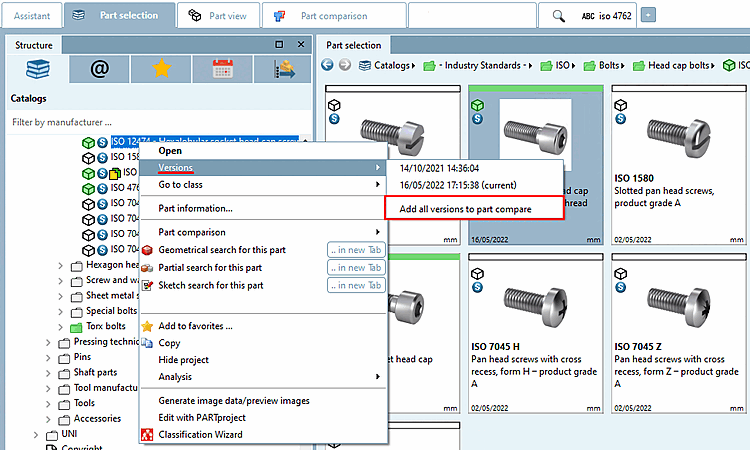Open geometrical search in new Tab

[x=356, y=250]
